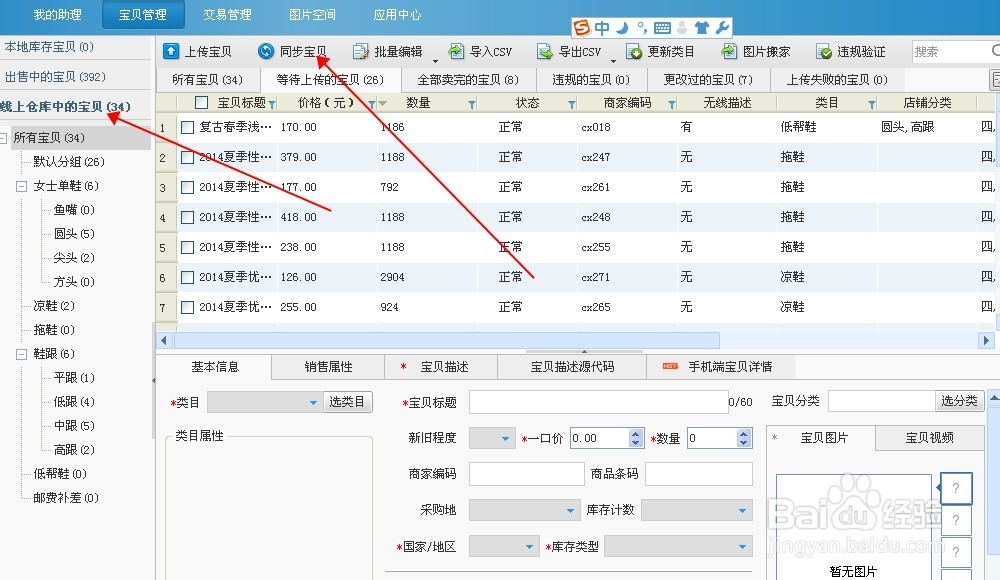Select 全部卖完的宝贝 (8) tab
Viewport: 1000px width, 580px height.
[467, 80]
